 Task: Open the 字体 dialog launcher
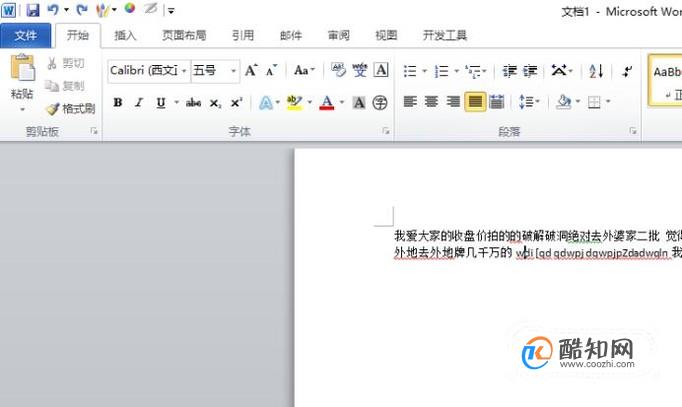(x=386, y=131)
